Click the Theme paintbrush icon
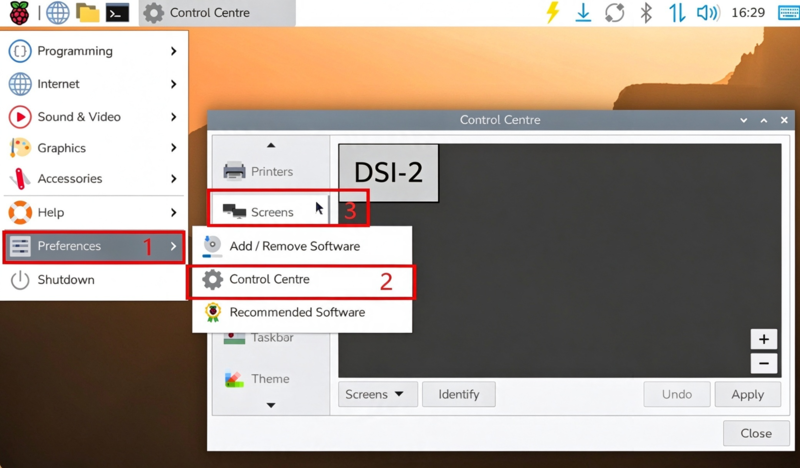The width and height of the screenshot is (800, 468). [234, 379]
